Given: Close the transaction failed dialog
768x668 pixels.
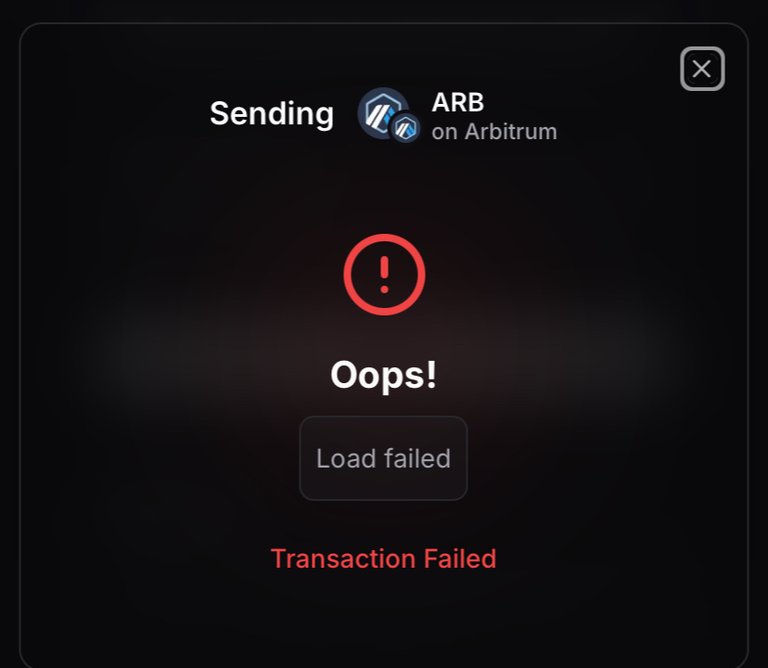Looking at the screenshot, I should (702, 69).
